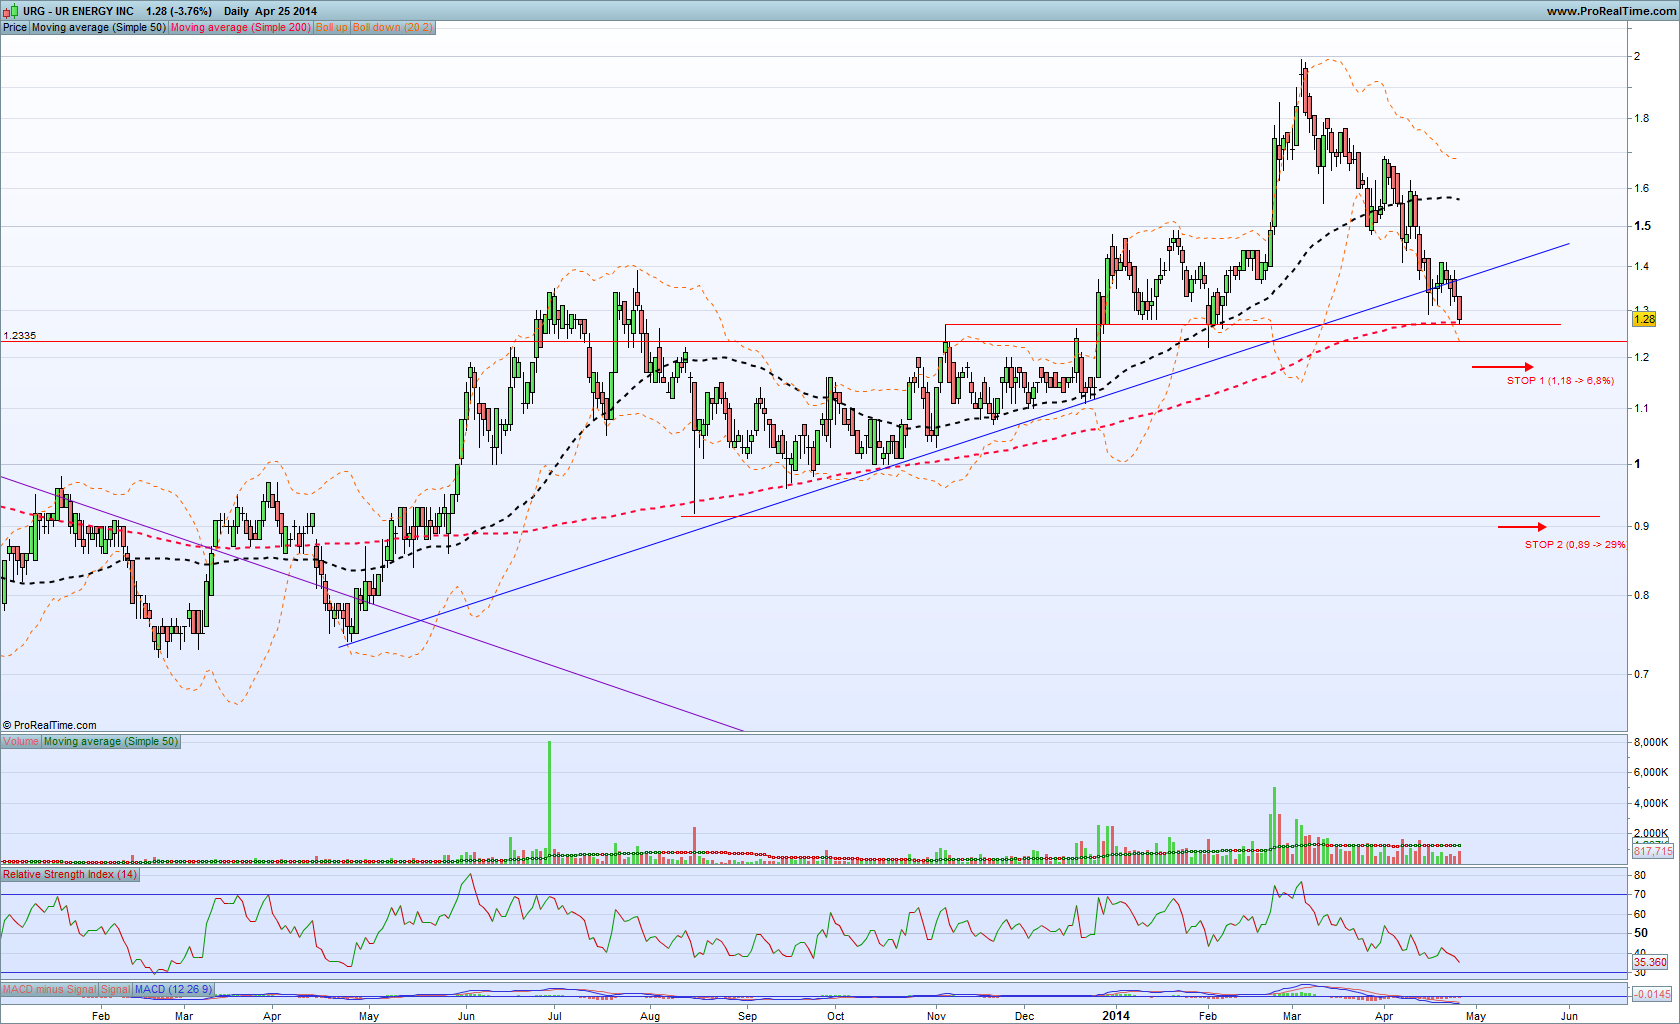Viewport: 1680px width, 1024px height.
Task: Select the Volume panel label
Action: pyautogui.click(x=21, y=742)
